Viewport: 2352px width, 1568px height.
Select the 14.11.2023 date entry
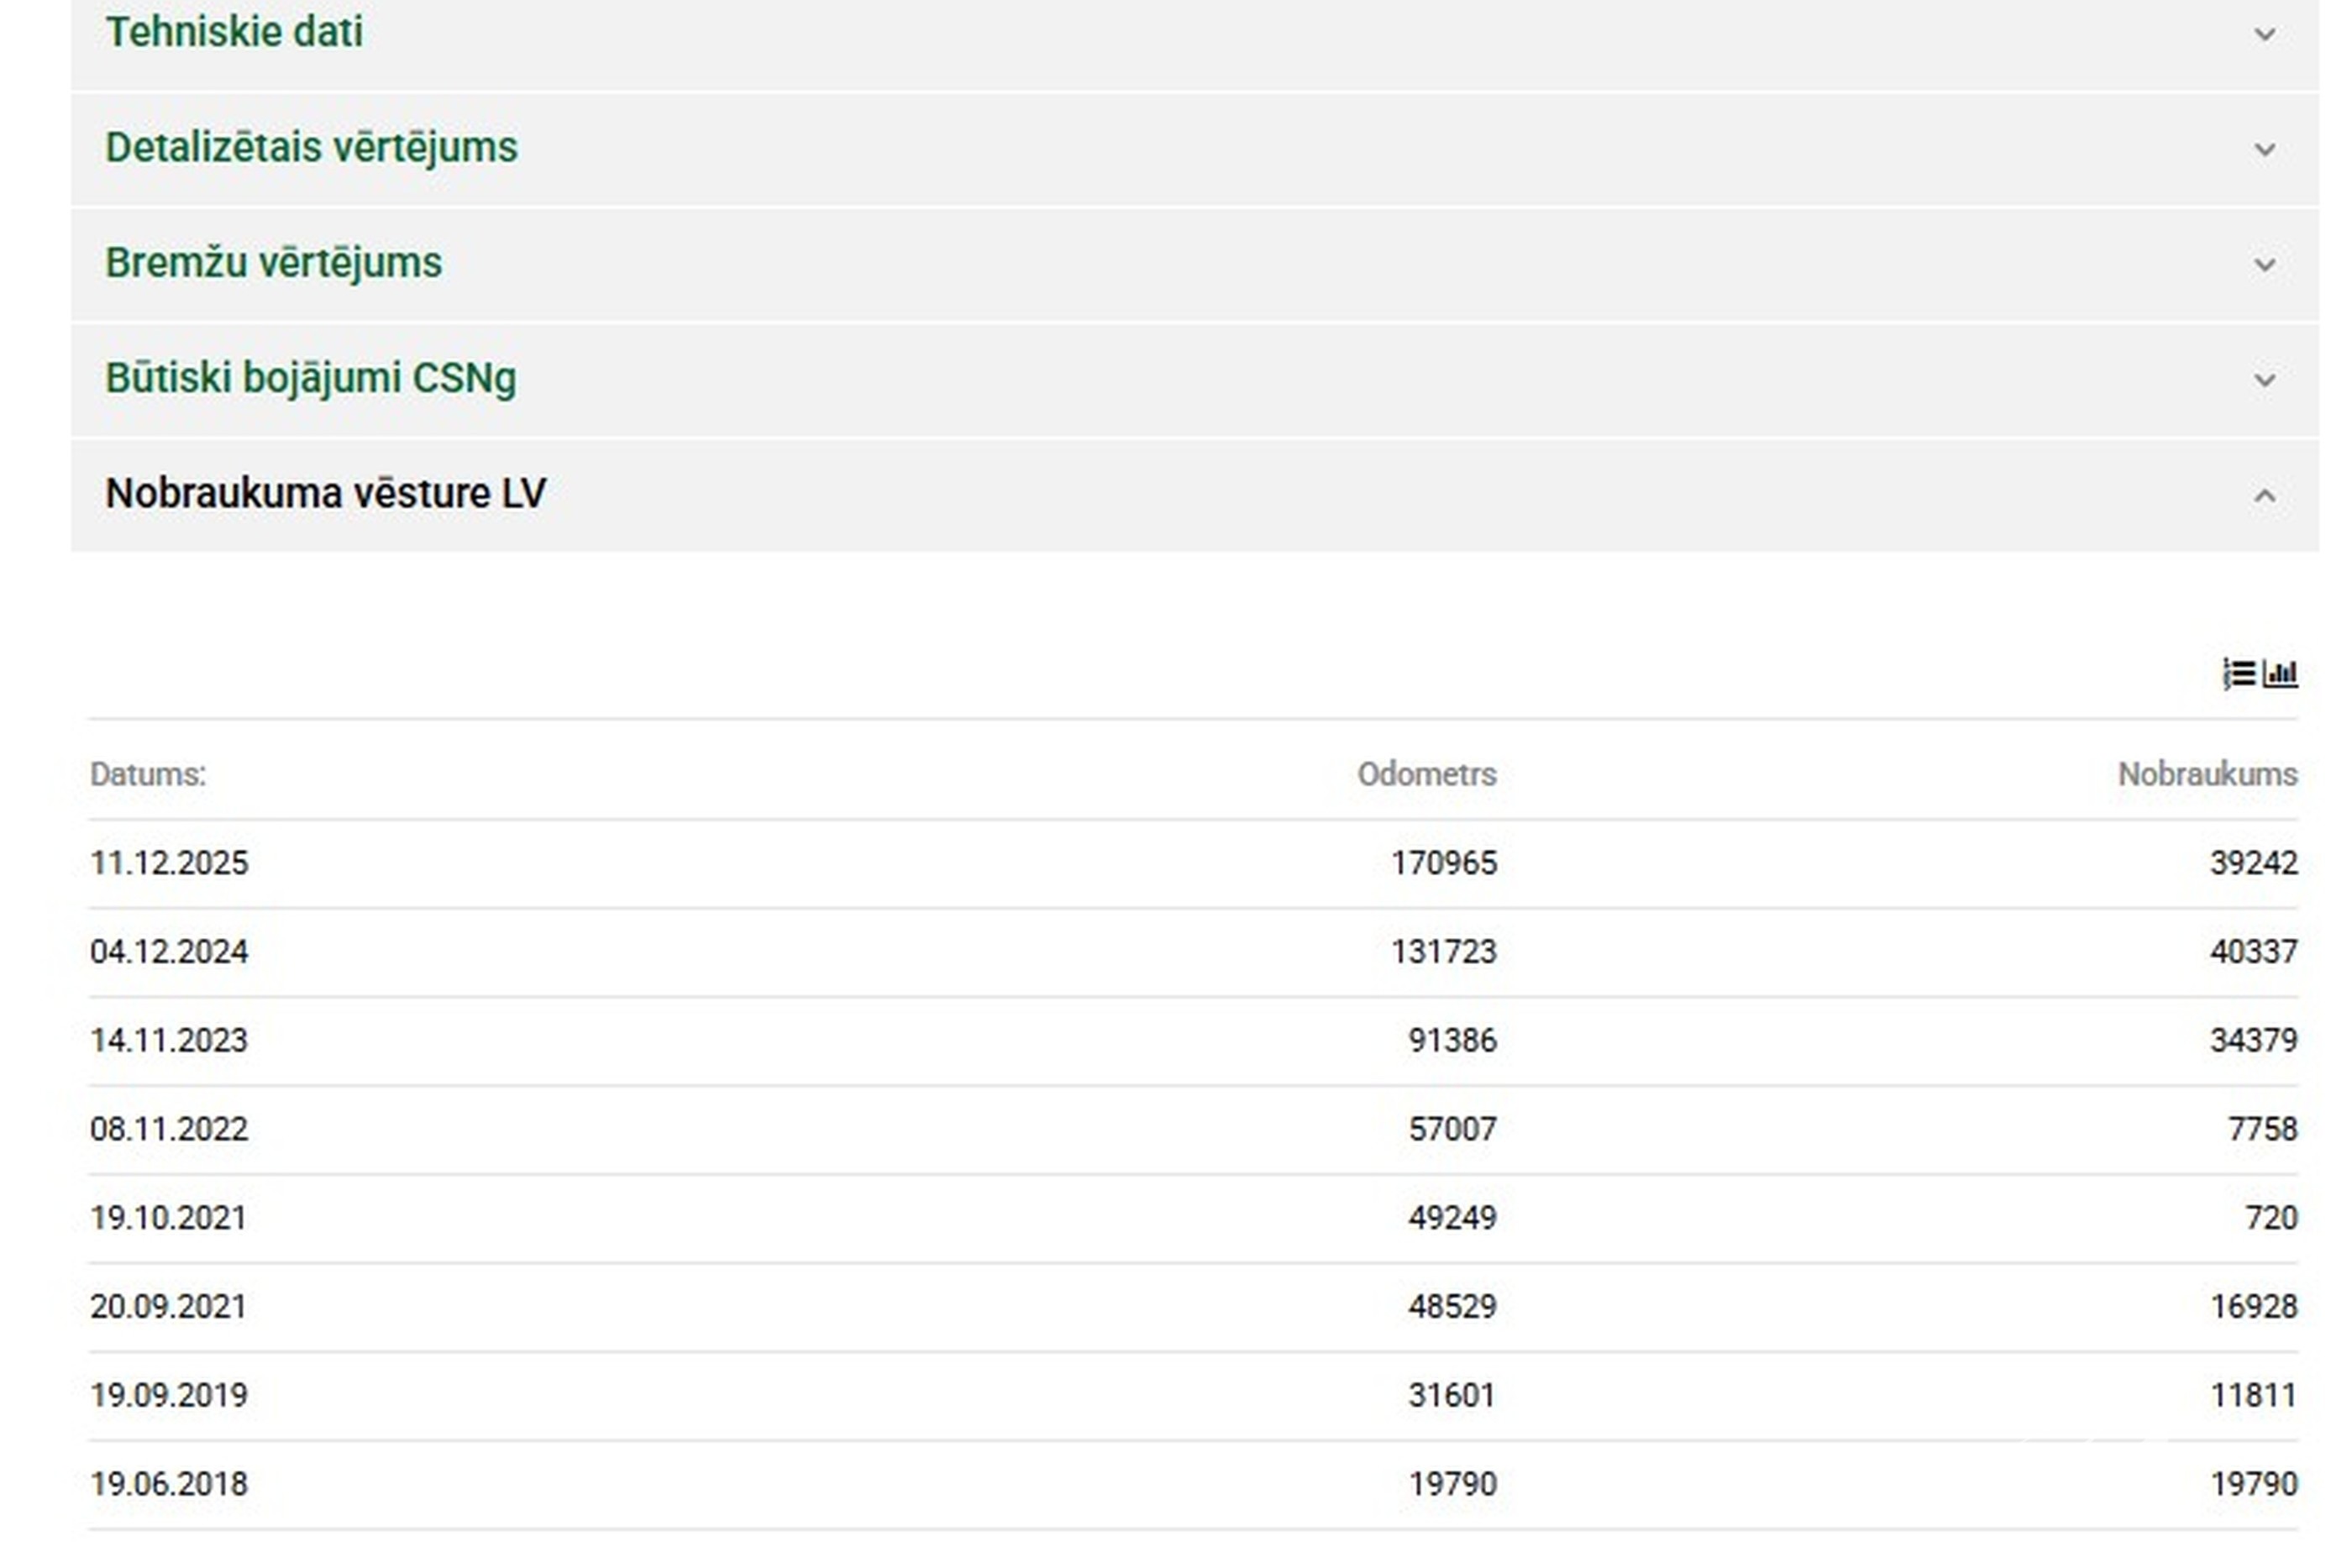[169, 1040]
